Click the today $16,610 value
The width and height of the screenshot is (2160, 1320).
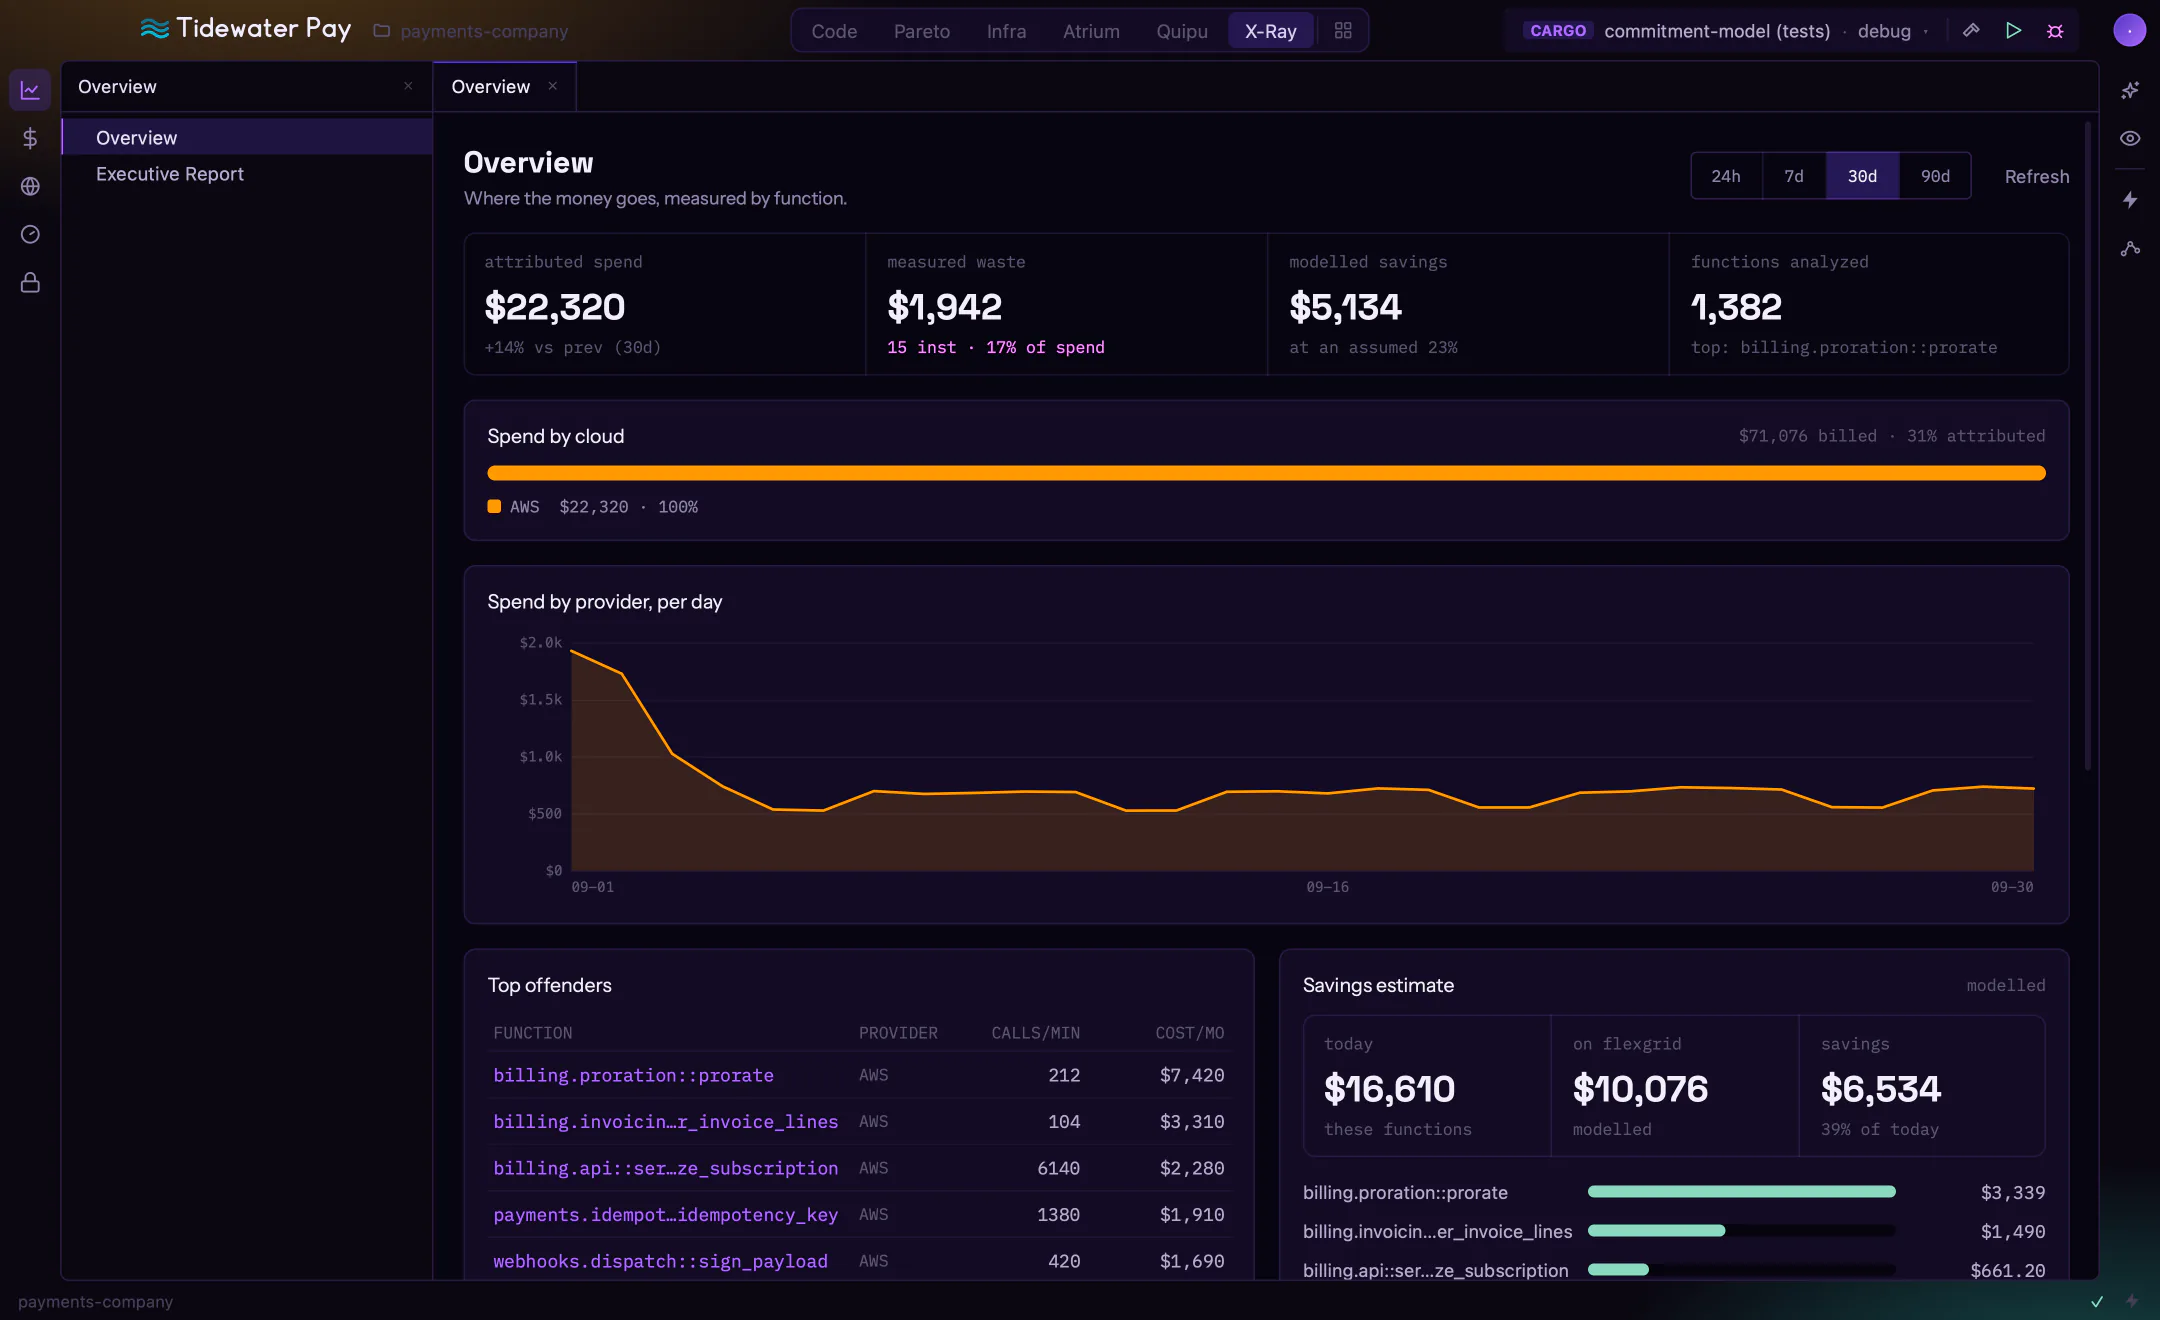point(1389,1088)
